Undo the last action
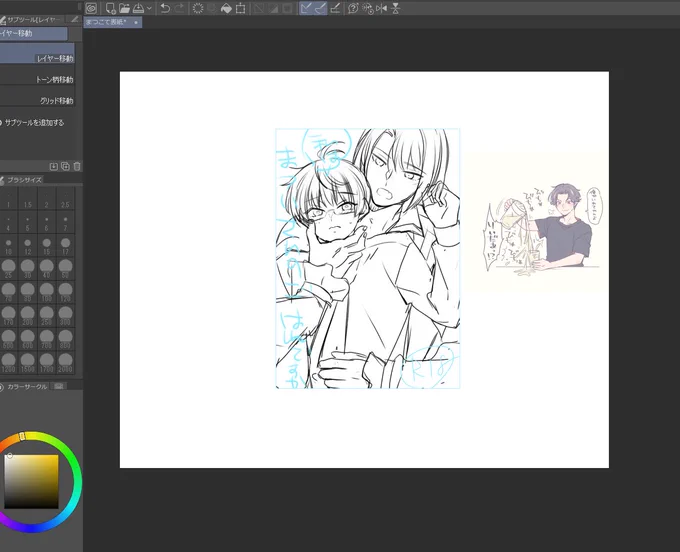680x552 pixels. tap(165, 8)
